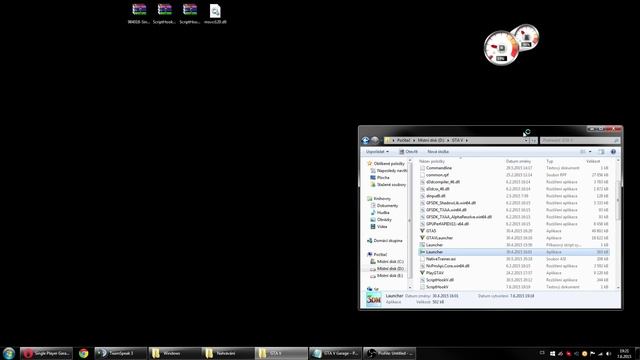Viewport: 640px width, 360px height.
Task: Toggle the preview pane icon
Action: pyautogui.click(x=601, y=152)
